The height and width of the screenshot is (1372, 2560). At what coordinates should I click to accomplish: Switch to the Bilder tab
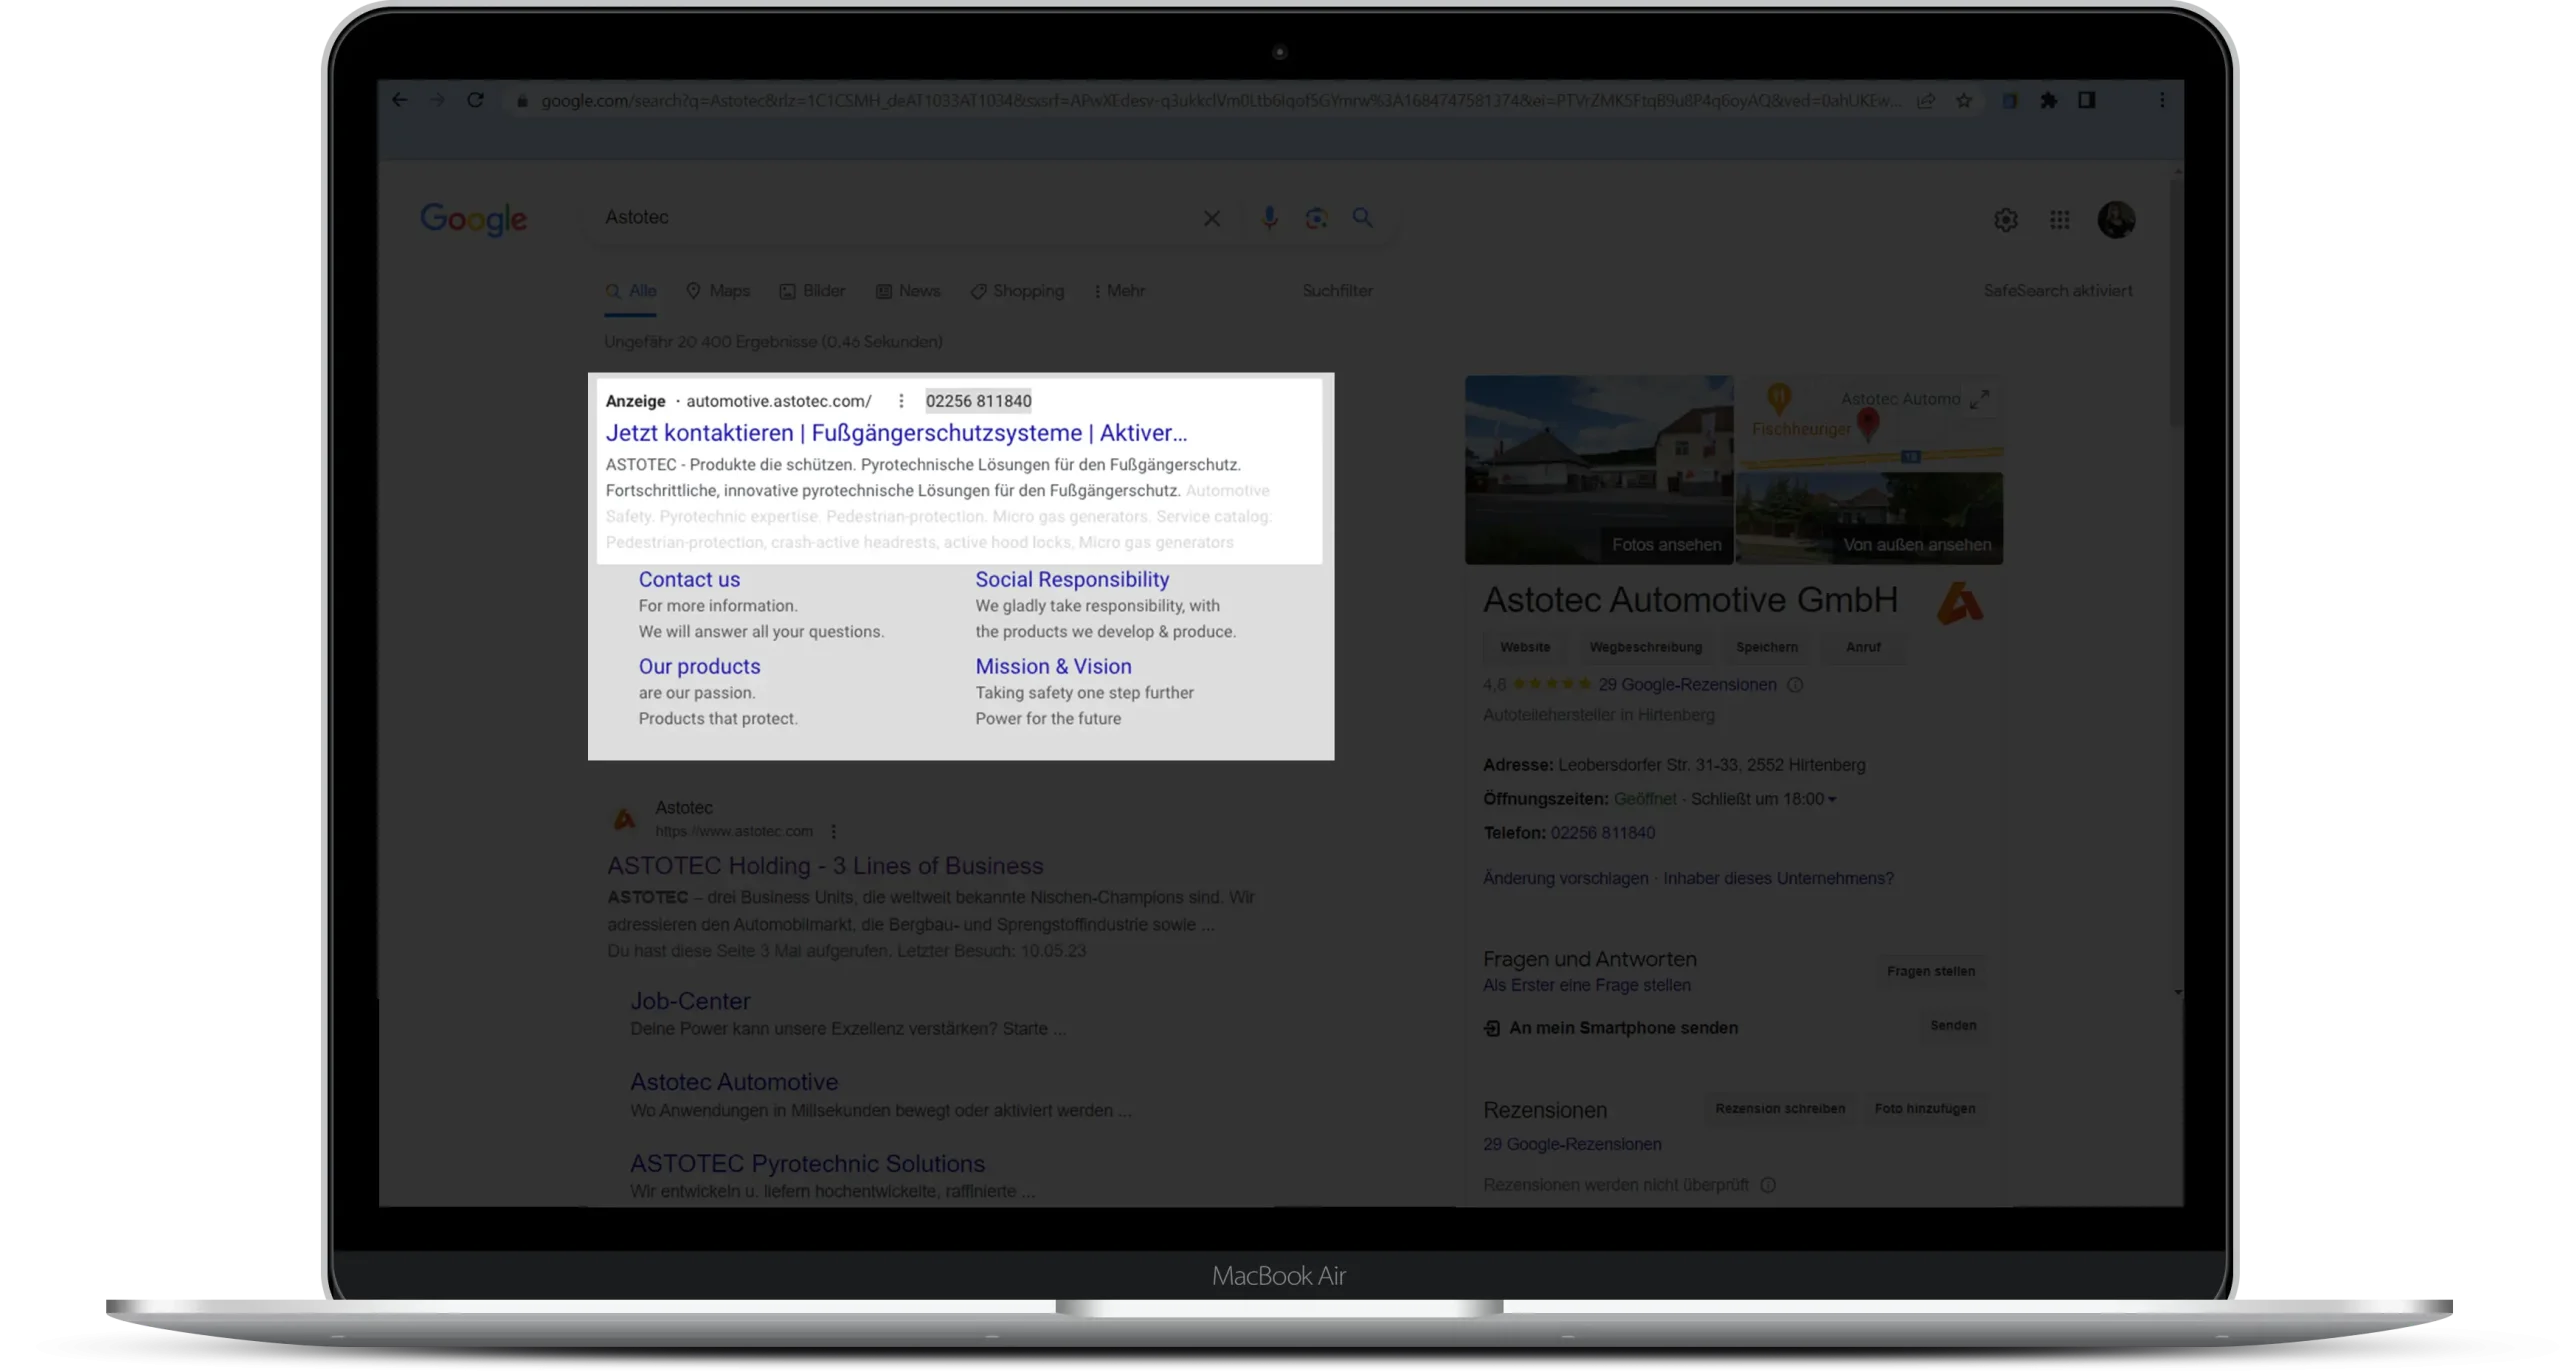tap(812, 291)
